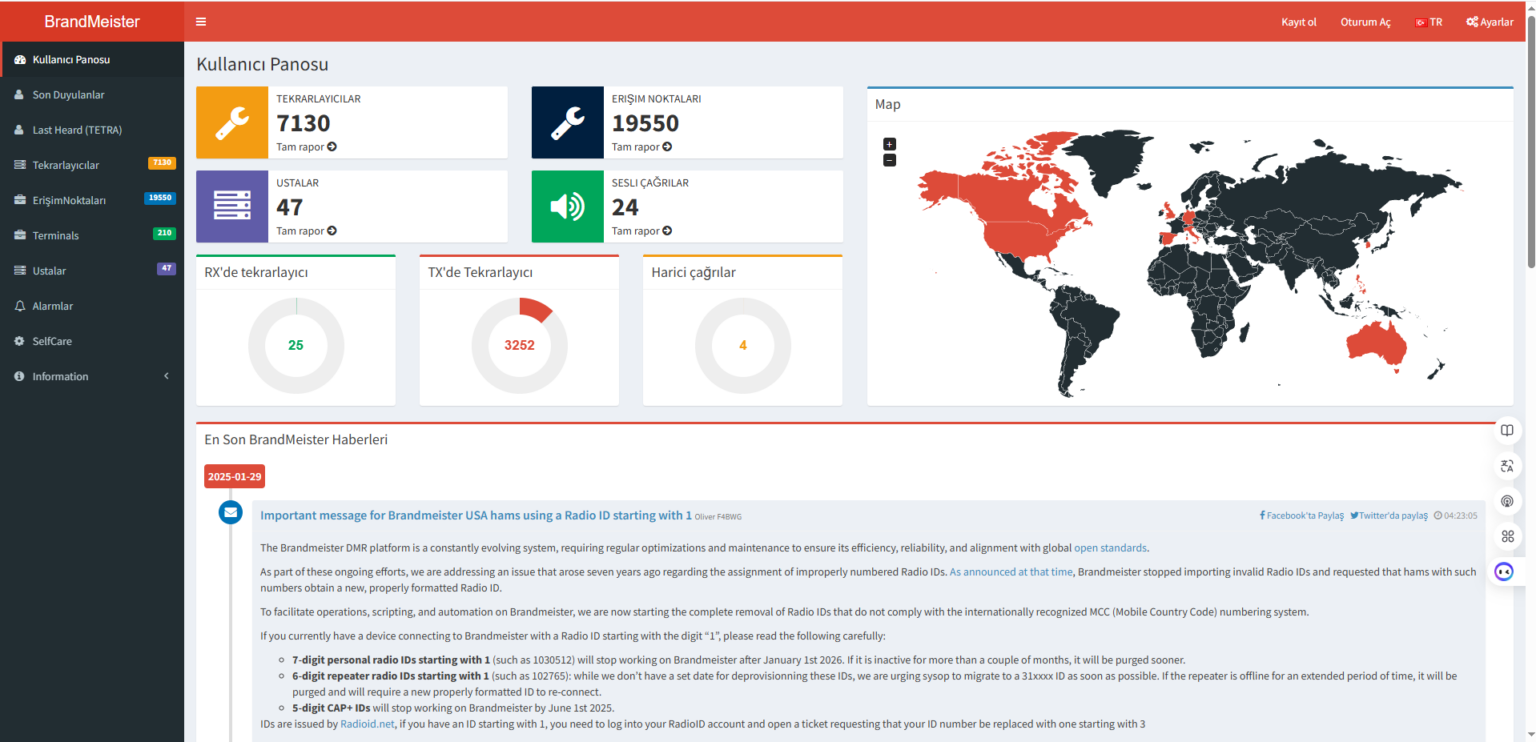Open Ayarlar settings menu
The image size is (1536, 742).
pyautogui.click(x=1490, y=22)
